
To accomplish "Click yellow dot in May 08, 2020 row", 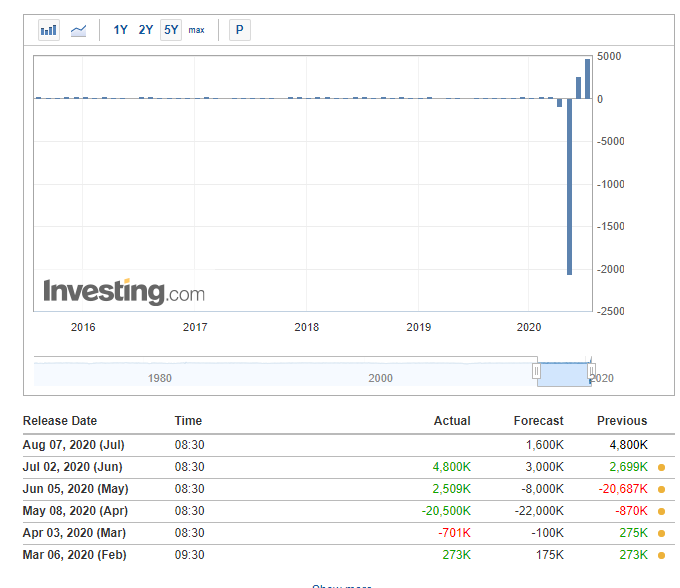I will [661, 511].
